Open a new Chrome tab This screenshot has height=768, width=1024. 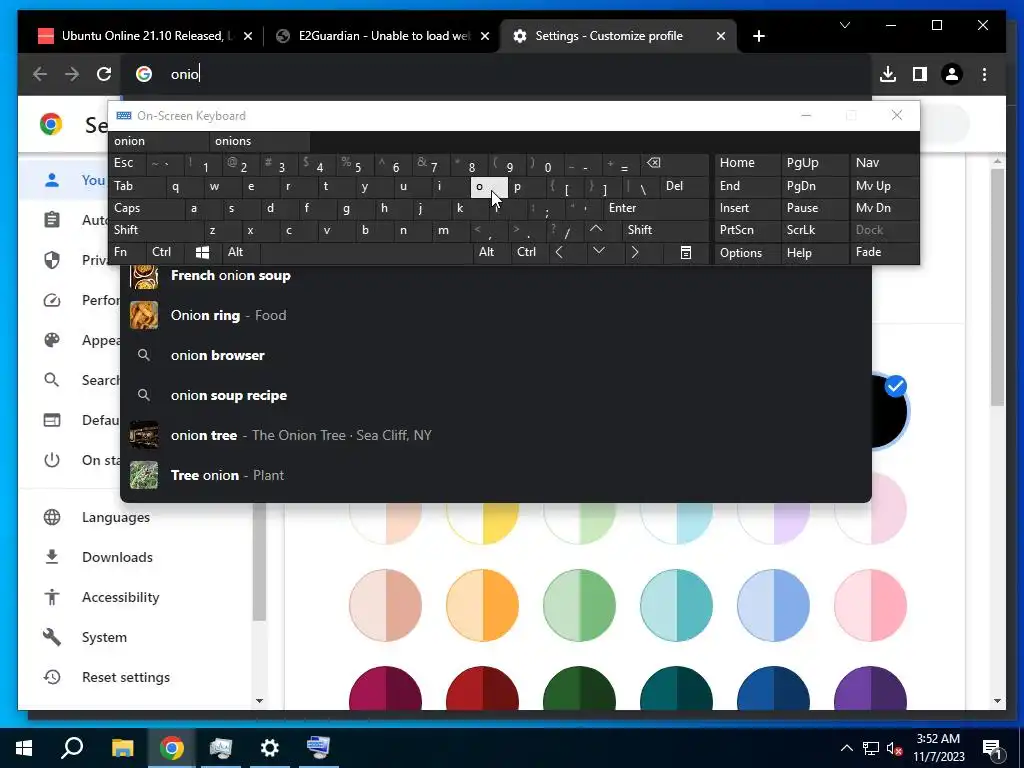(758, 36)
